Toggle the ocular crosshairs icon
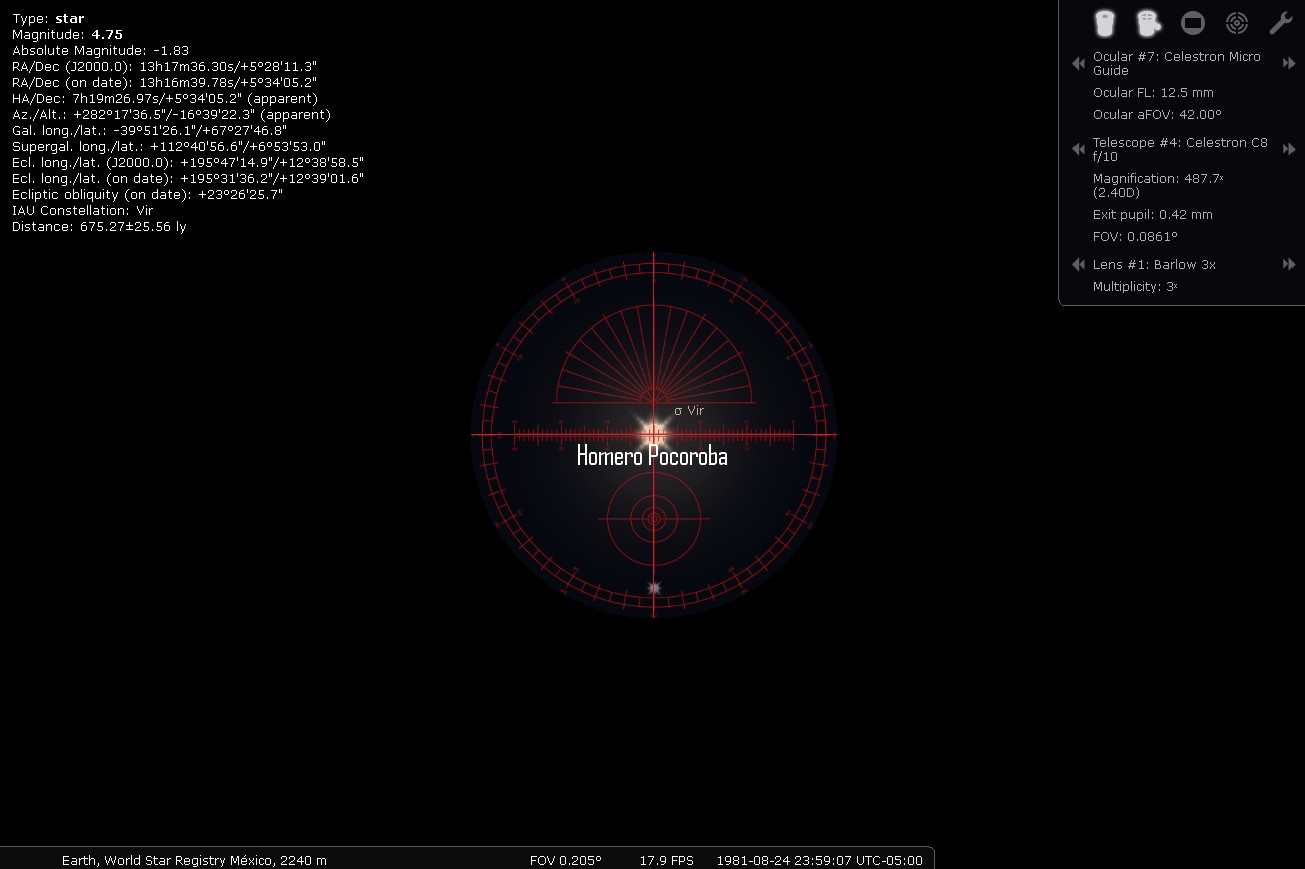The height and width of the screenshot is (869, 1305). click(x=1148, y=23)
